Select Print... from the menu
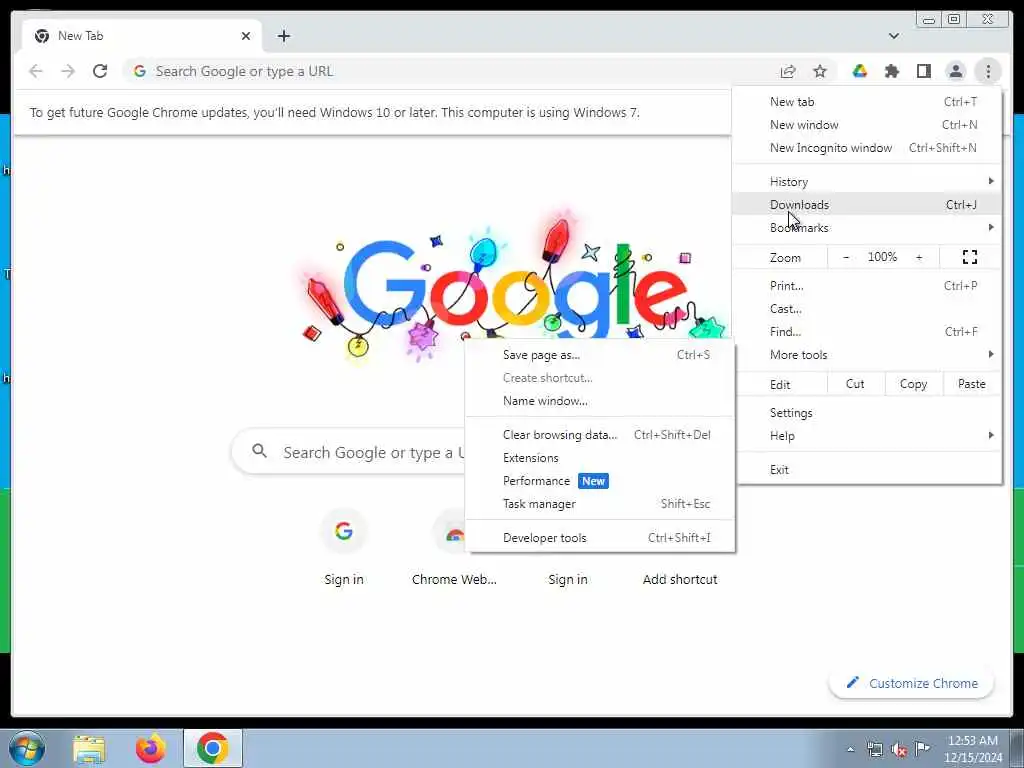1024x768 pixels. click(x=867, y=285)
